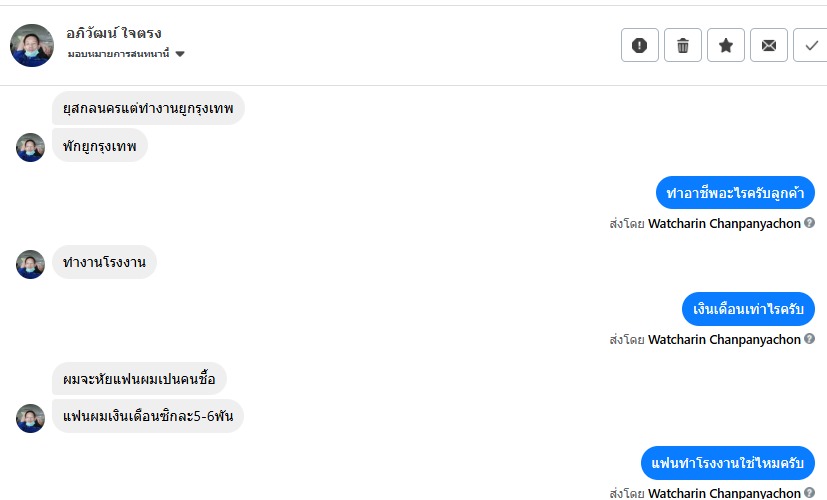Click the blue ทำอาชีพอะไรครับลูกค้า message bubble
This screenshot has width=827, height=500.
coord(735,192)
